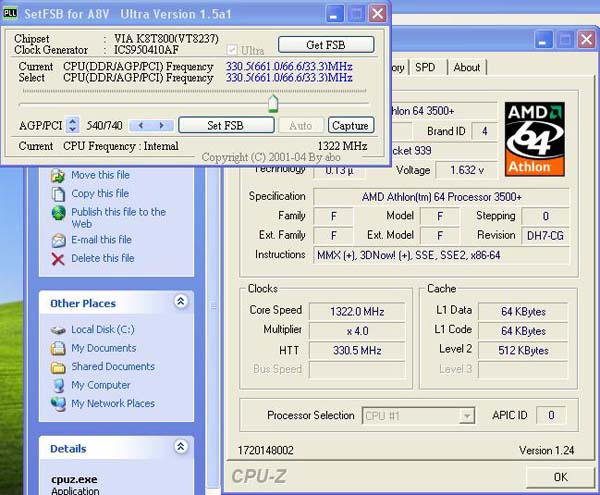Click Move this file link
Screen dimensions: 600x495
[x=100, y=175]
